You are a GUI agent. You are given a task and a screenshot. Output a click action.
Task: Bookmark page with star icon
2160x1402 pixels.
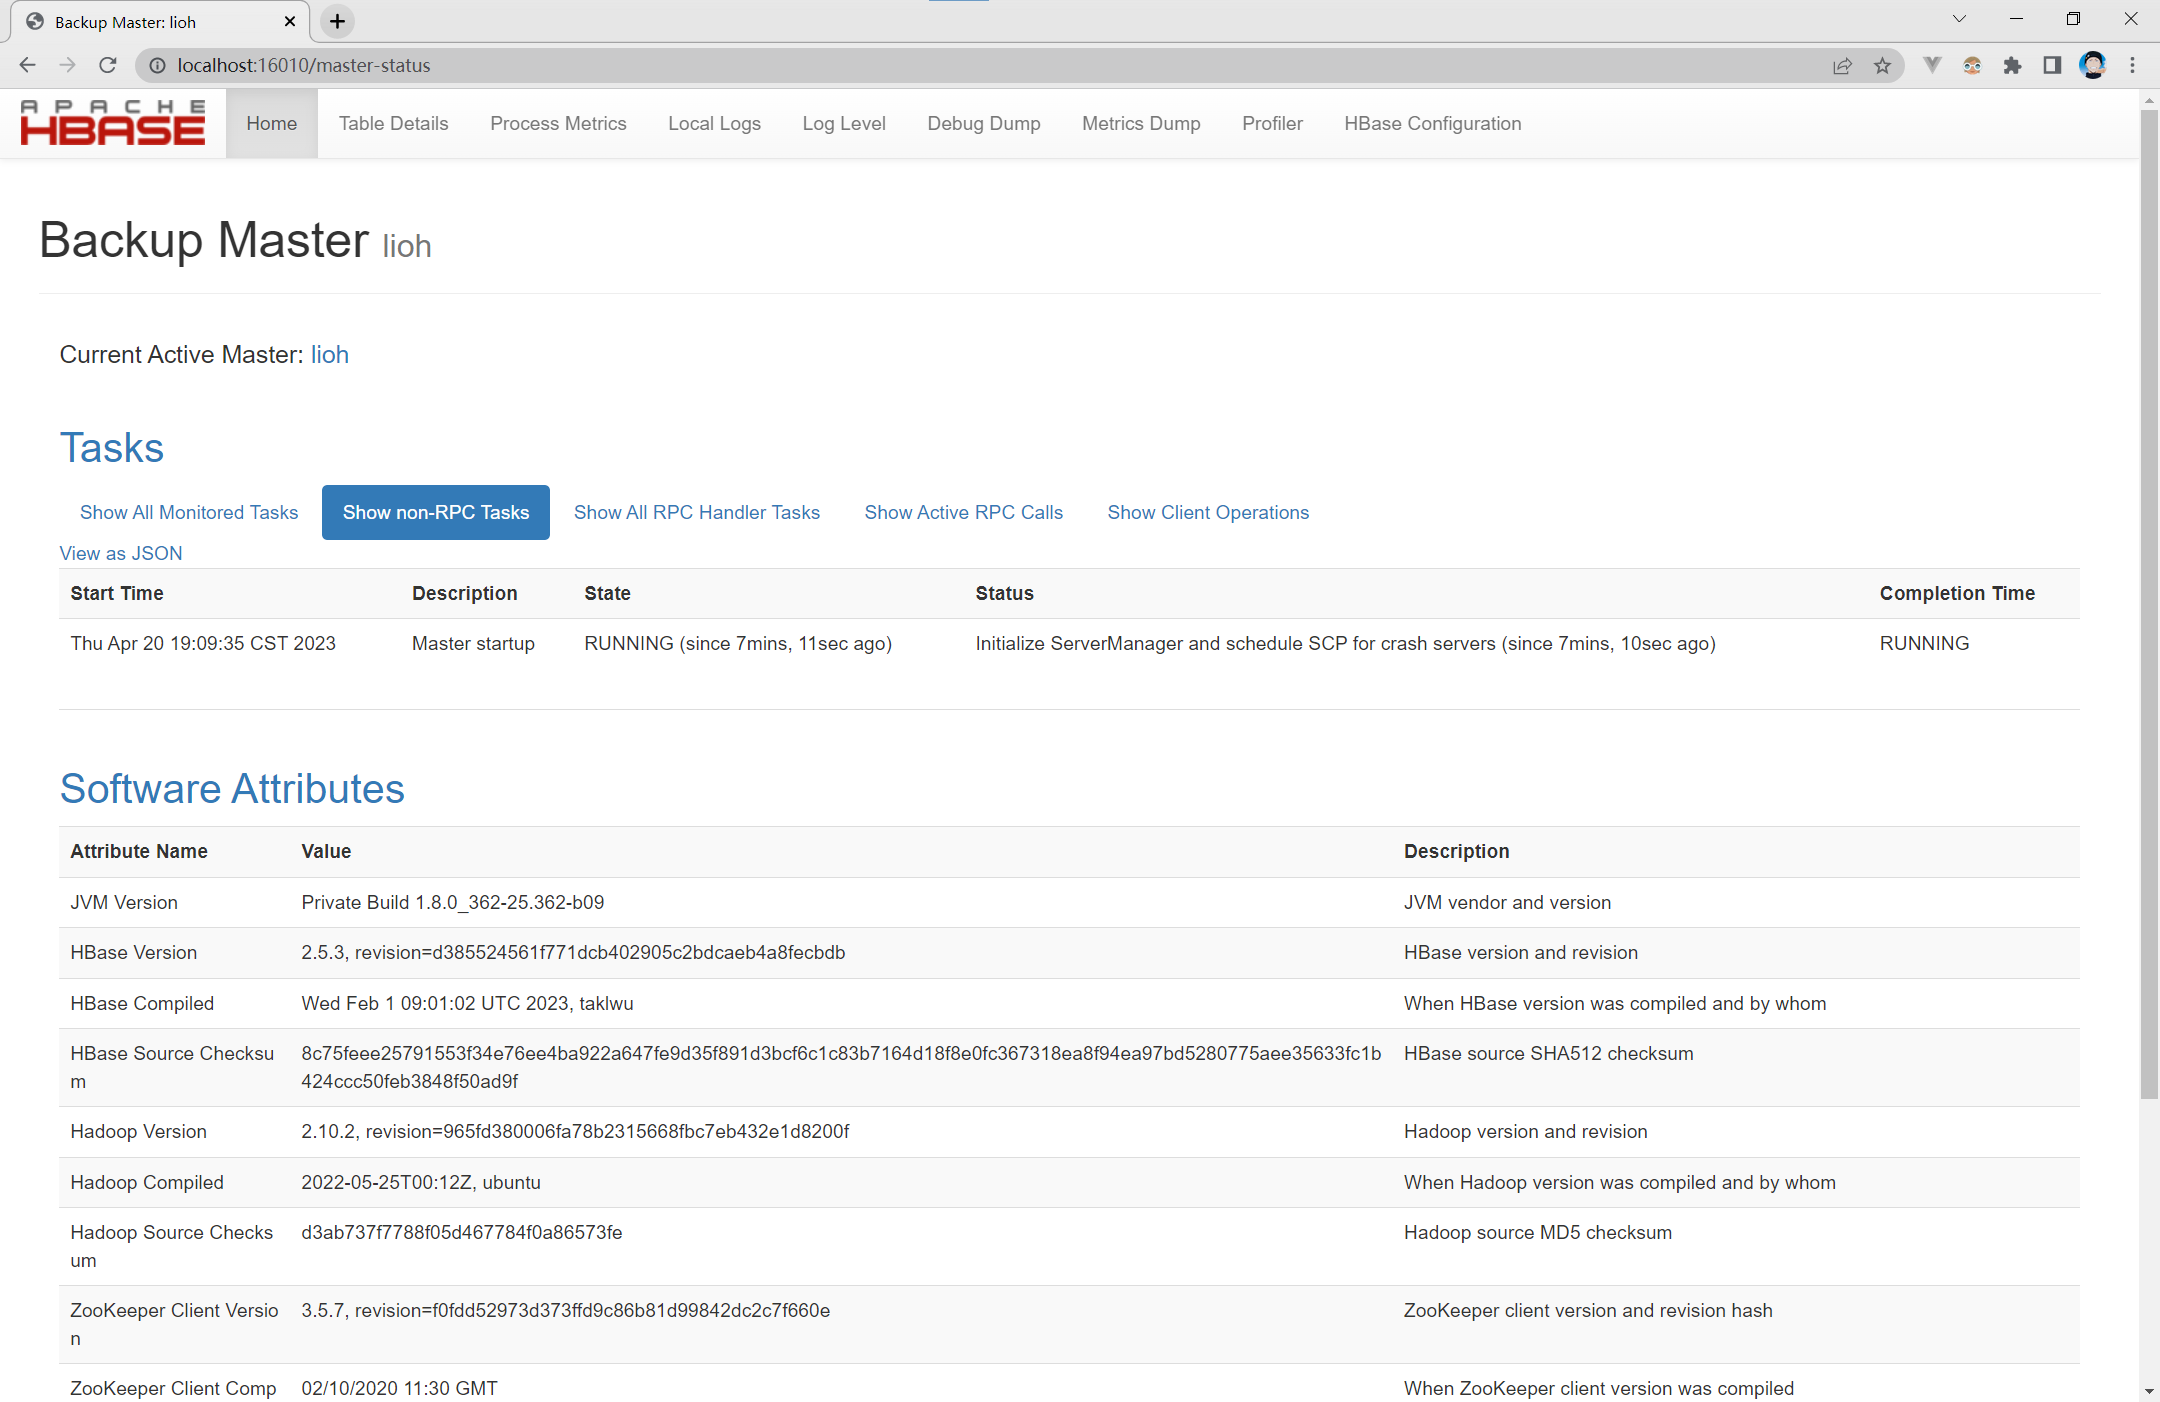coord(1882,65)
